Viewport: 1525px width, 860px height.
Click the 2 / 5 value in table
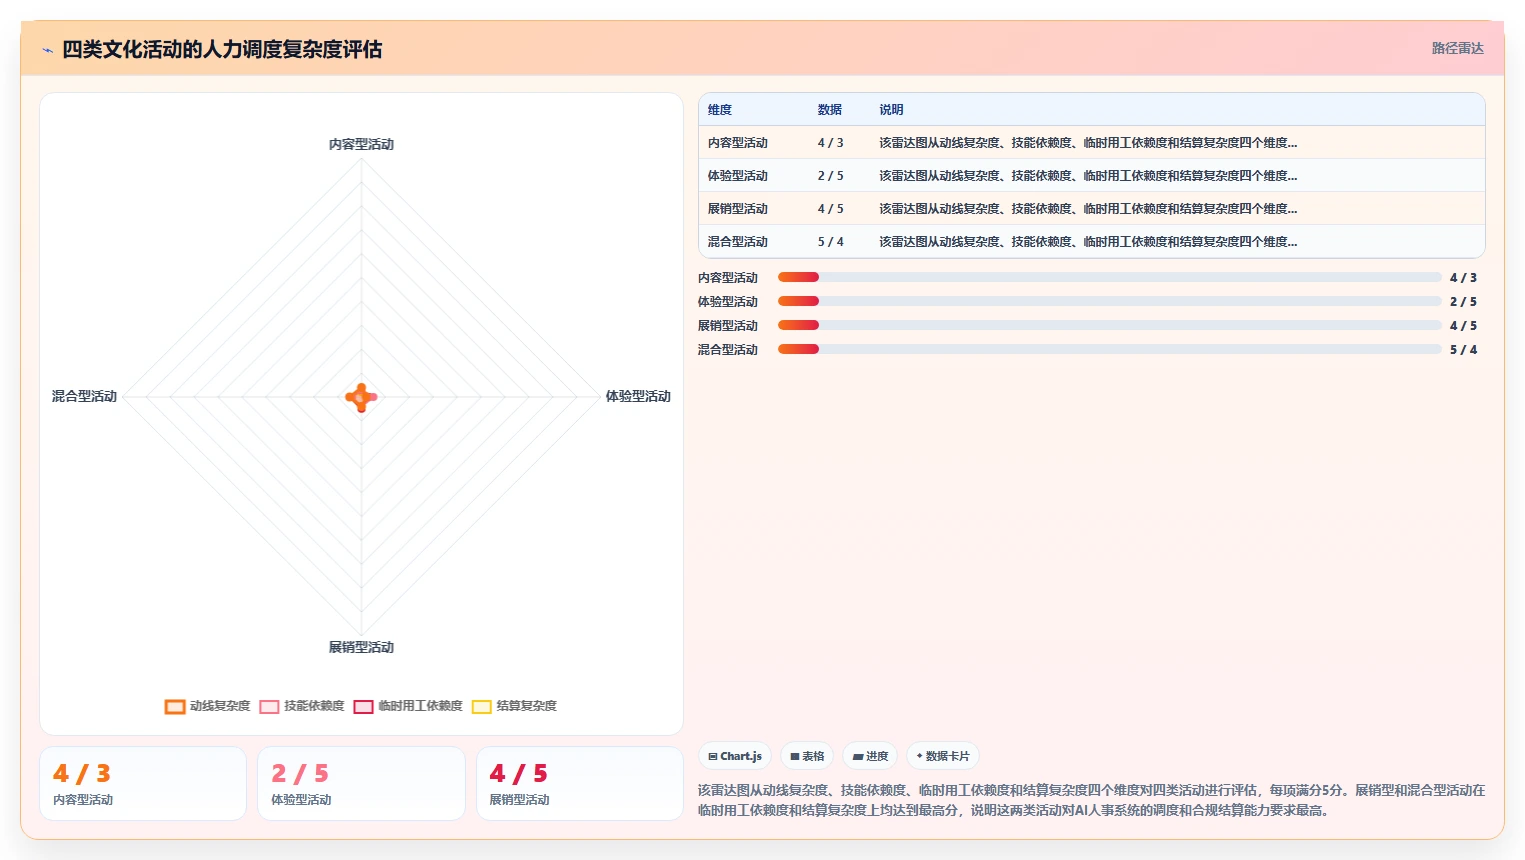point(831,176)
